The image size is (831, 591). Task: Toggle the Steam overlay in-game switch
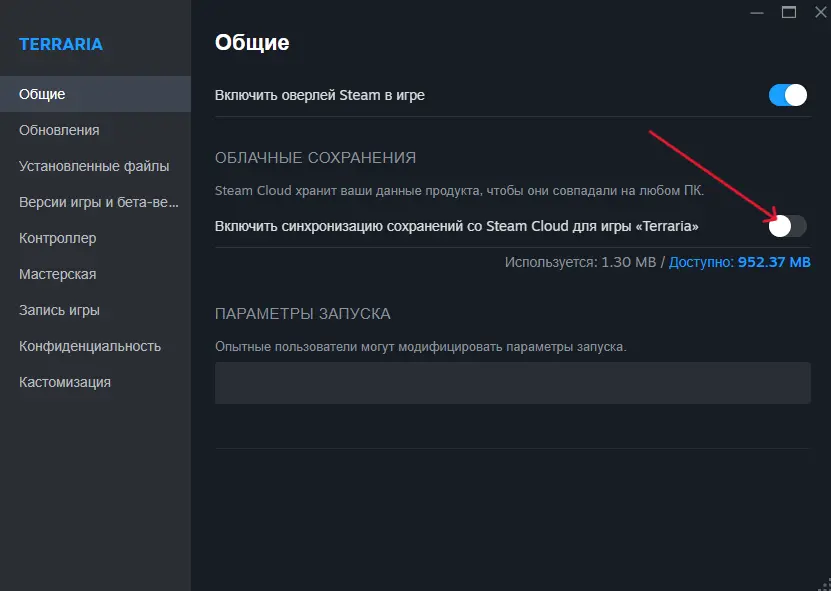tap(788, 95)
